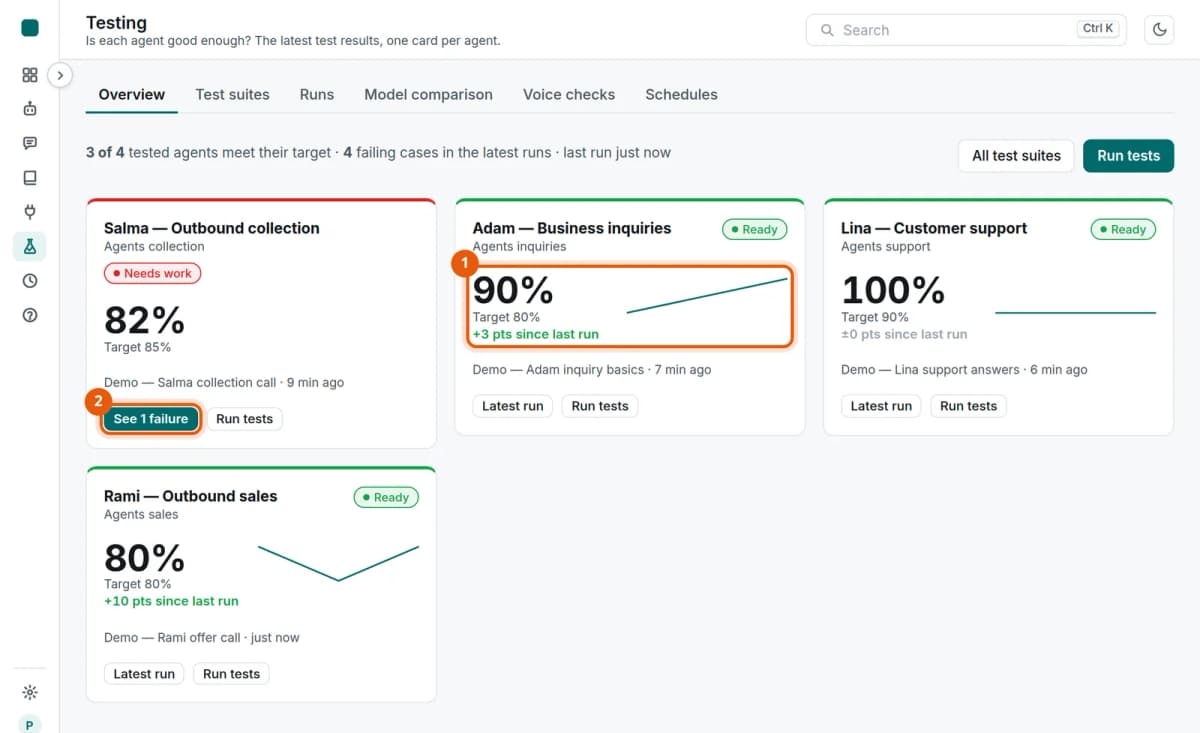Viewport: 1200px width, 733px height.
Task: Click the Lina — Customer support card title
Action: click(934, 228)
